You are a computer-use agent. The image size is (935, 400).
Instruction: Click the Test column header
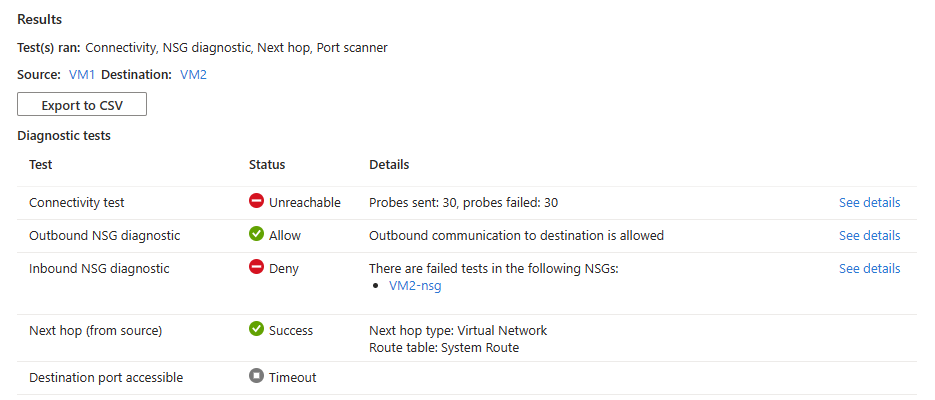(x=41, y=164)
